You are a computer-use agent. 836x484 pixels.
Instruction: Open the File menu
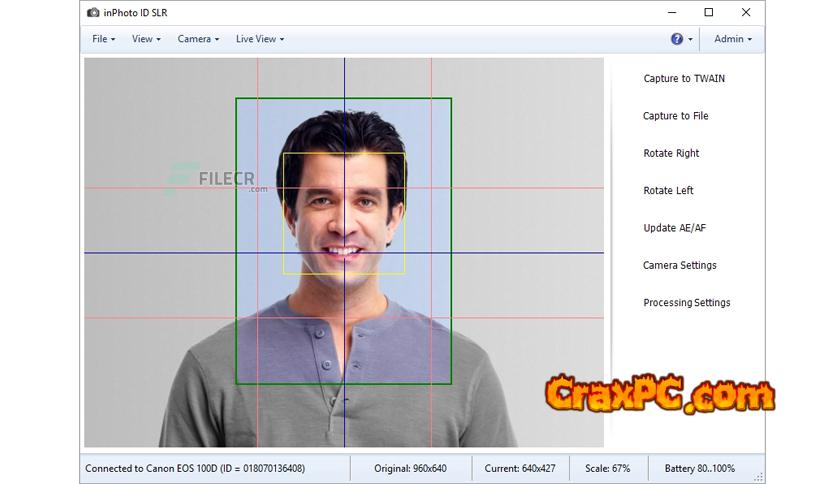103,39
